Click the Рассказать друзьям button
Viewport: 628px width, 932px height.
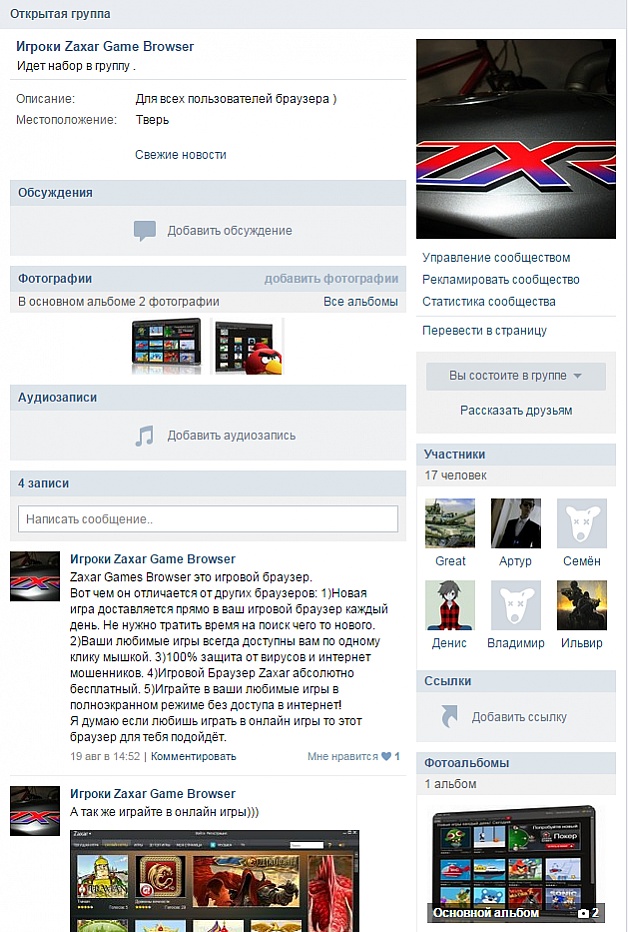tap(516, 410)
